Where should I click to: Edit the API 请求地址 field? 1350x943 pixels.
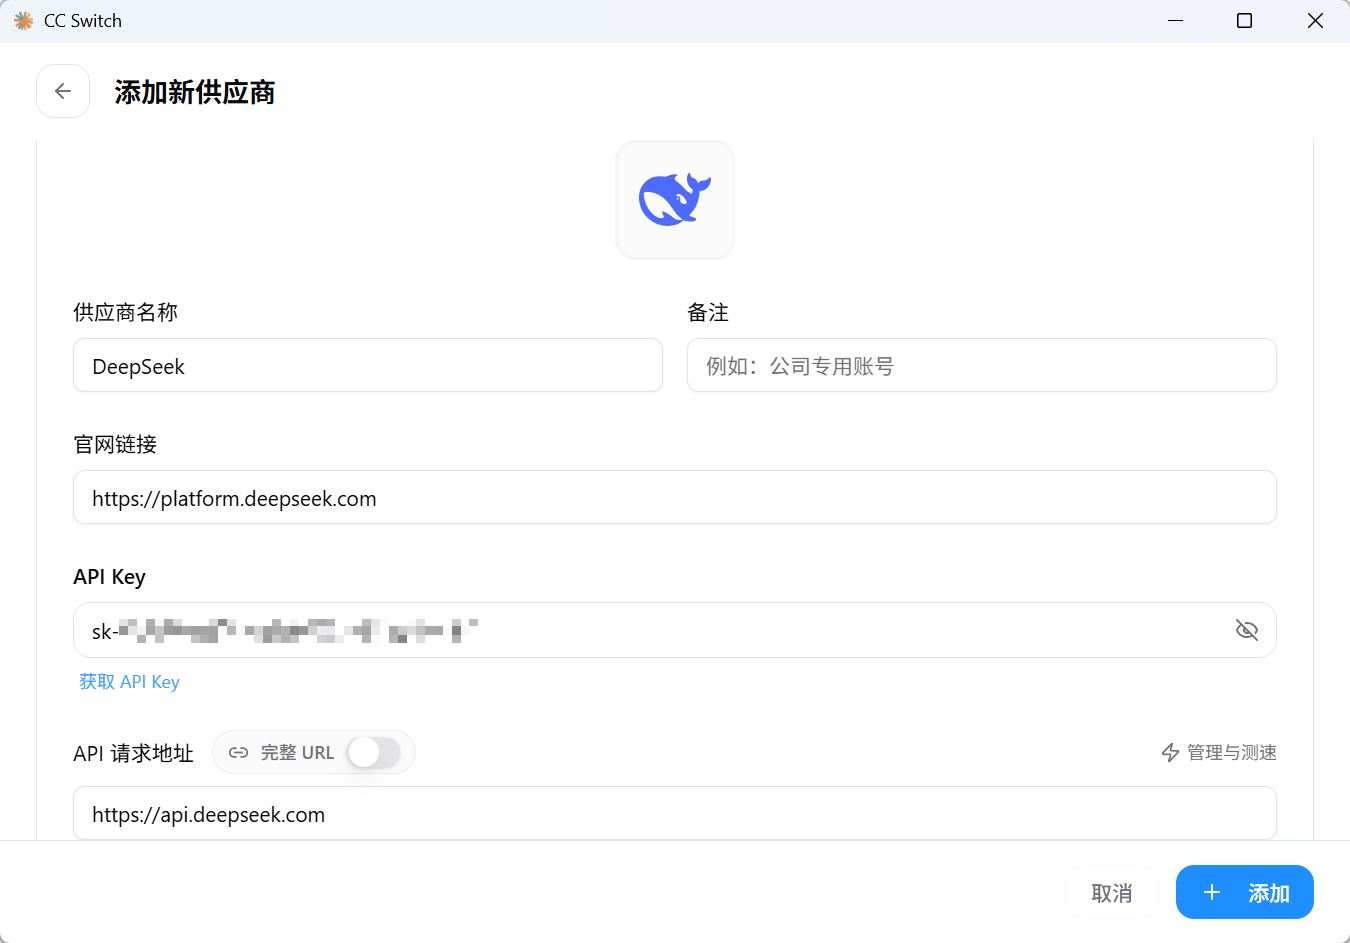675,814
